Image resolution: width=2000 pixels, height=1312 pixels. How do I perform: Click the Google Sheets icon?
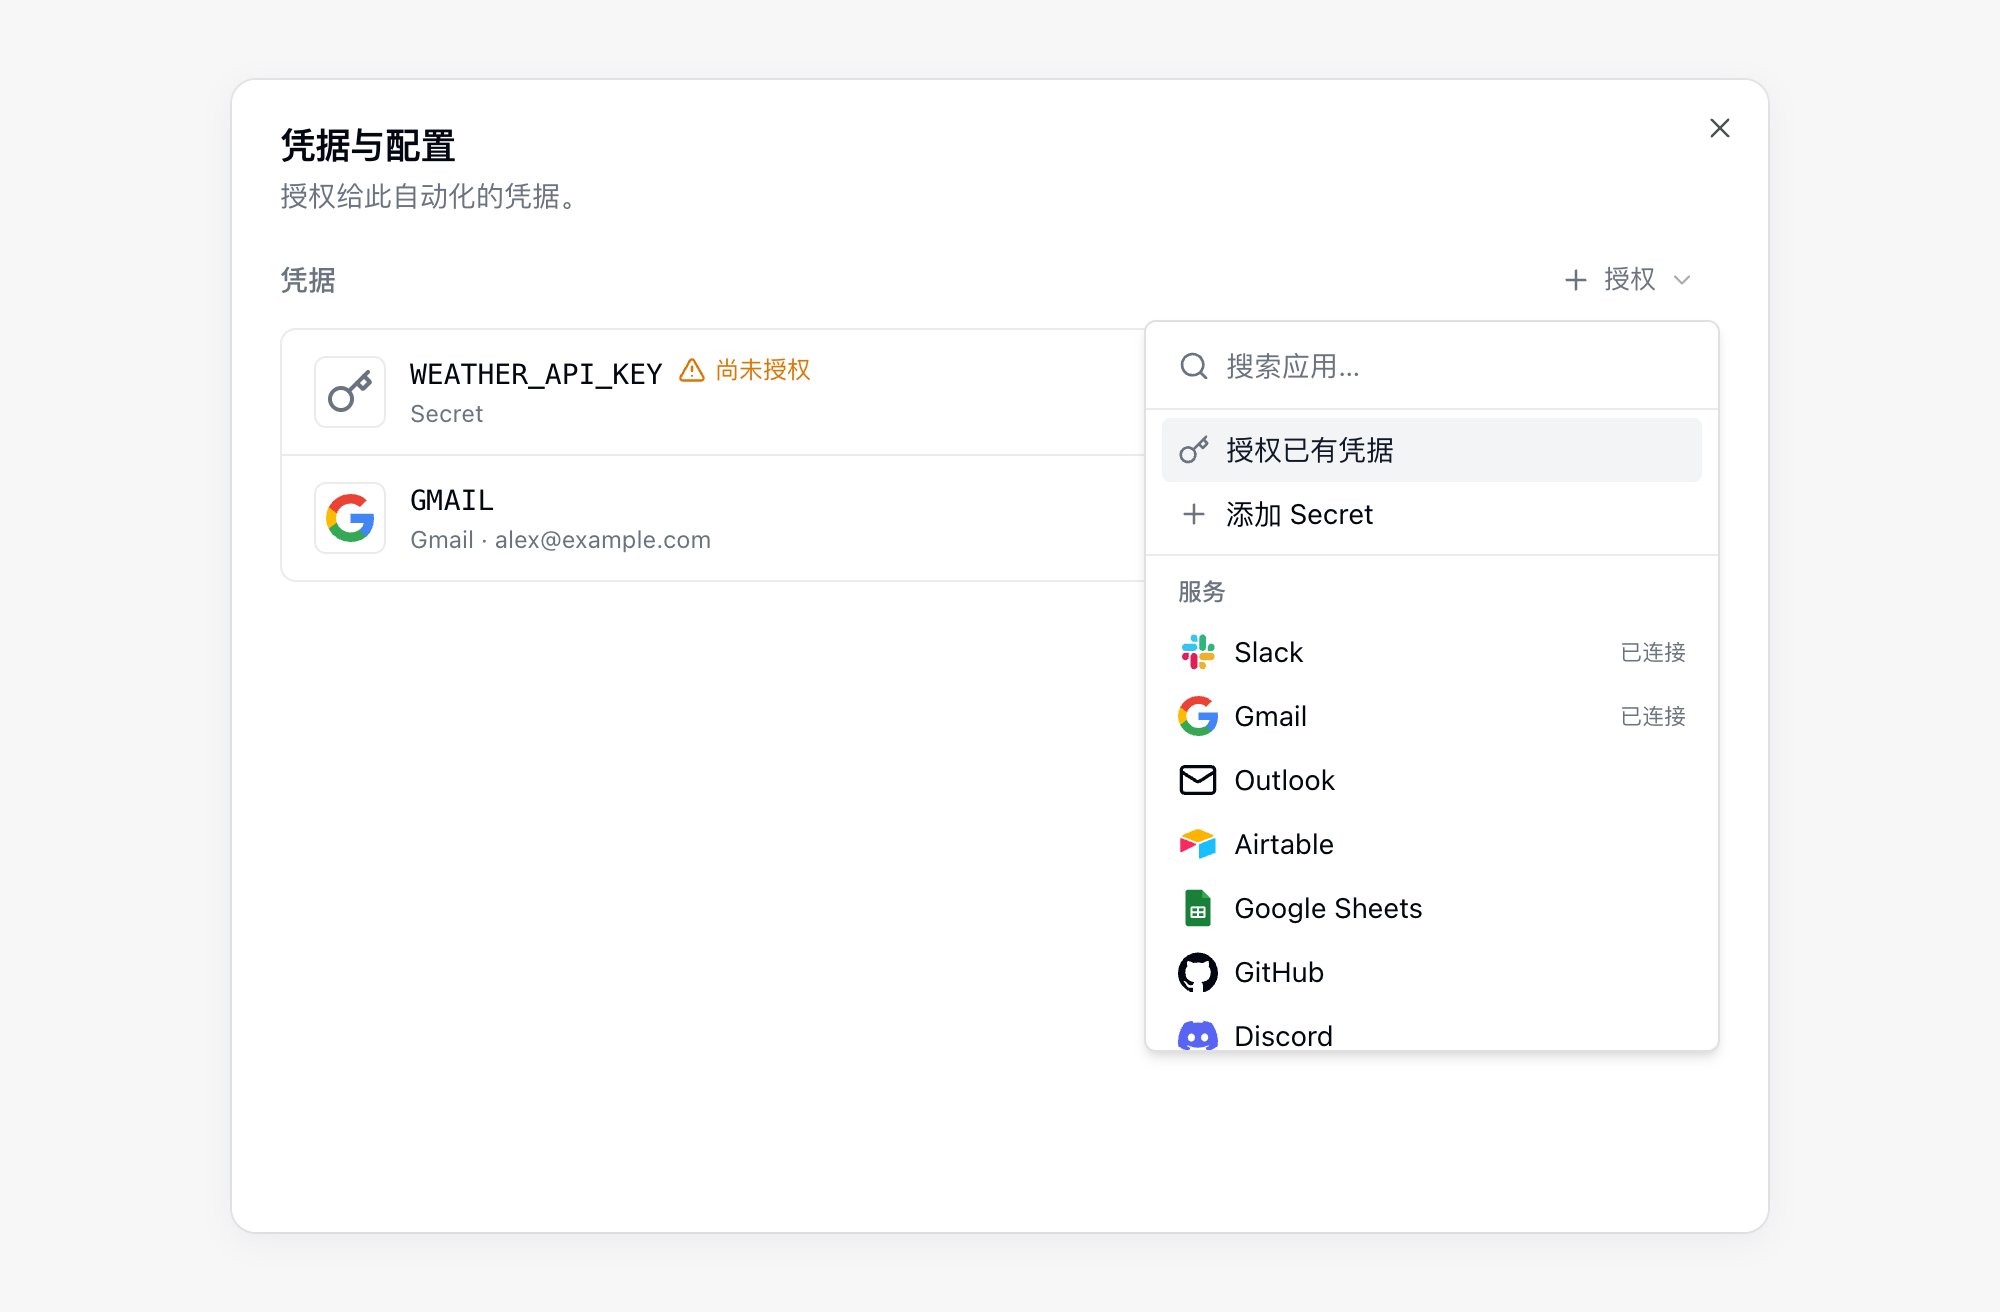pos(1198,908)
